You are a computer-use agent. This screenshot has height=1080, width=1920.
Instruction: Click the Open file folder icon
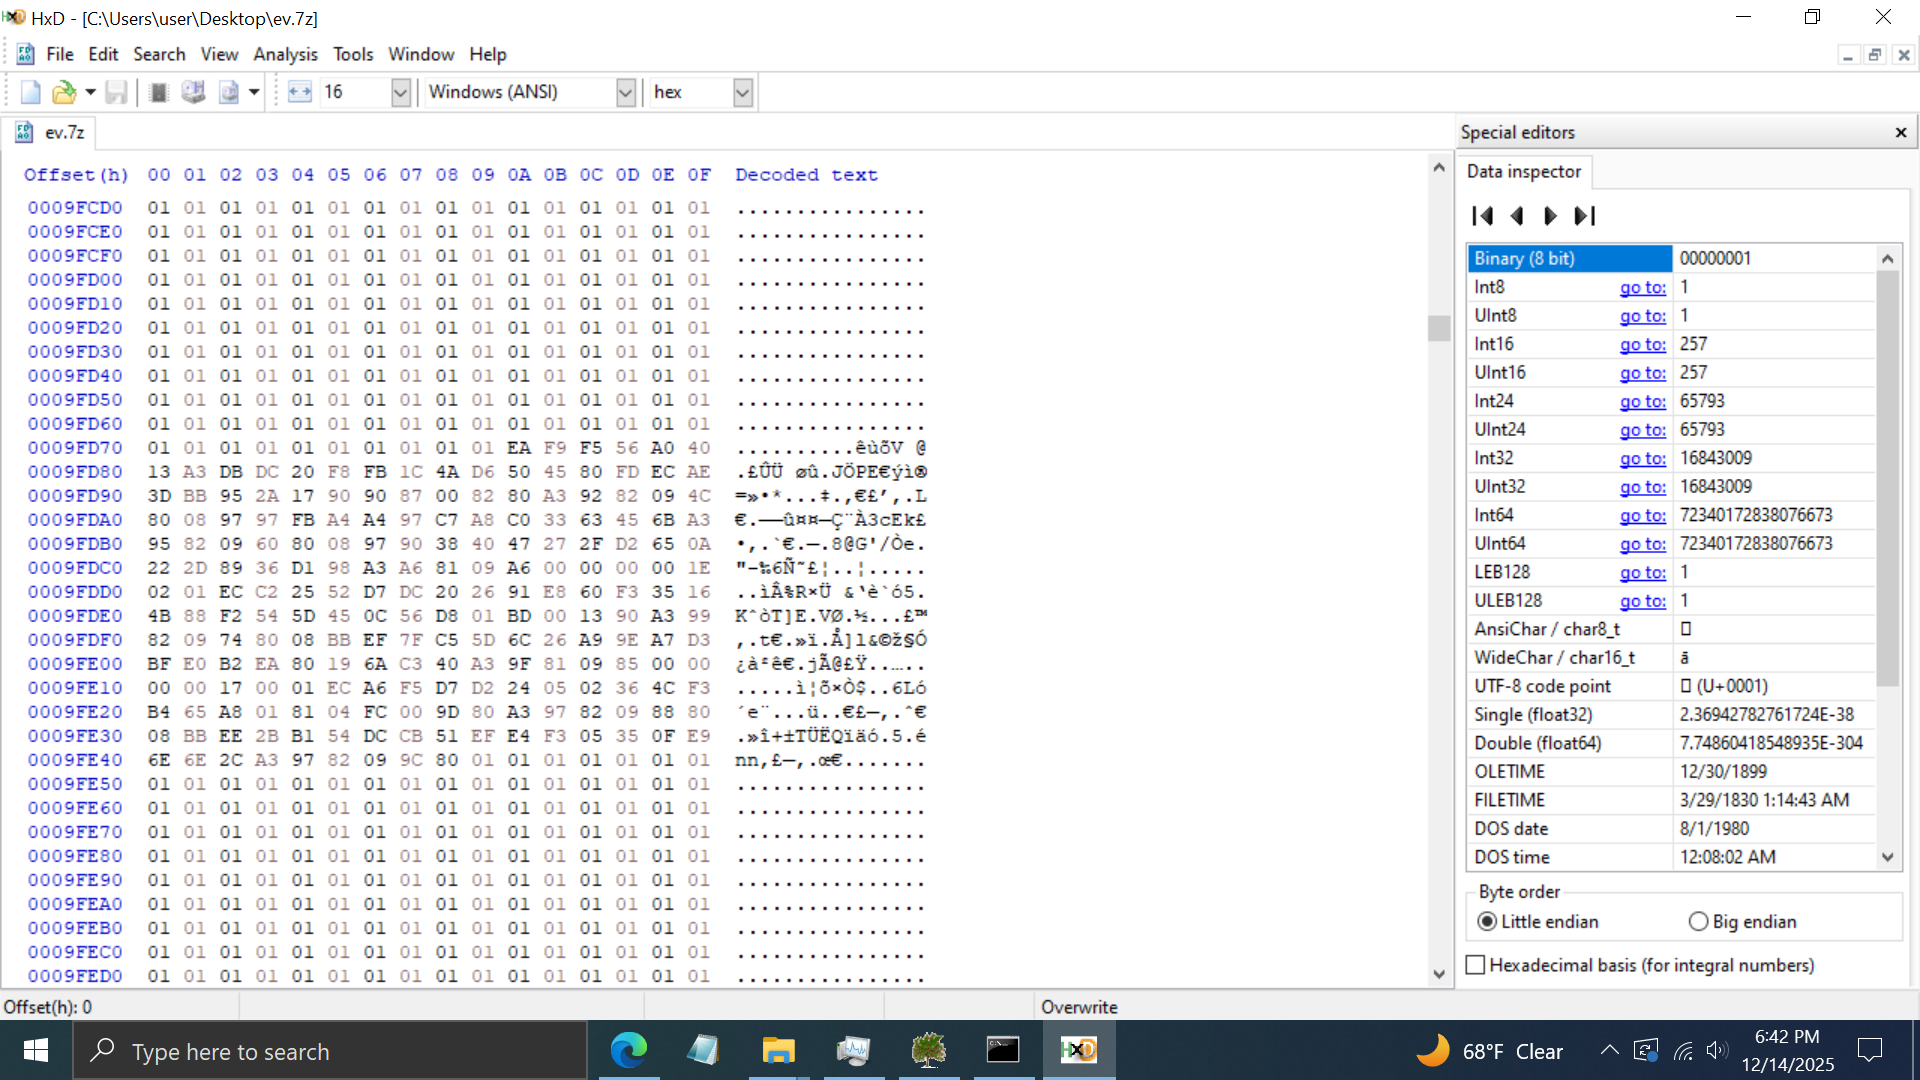63,92
